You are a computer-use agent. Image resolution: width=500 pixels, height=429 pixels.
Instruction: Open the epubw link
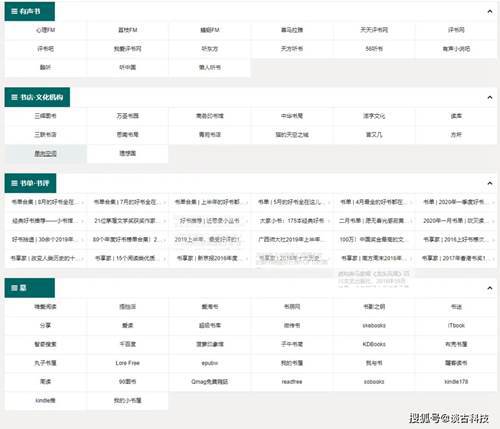[x=210, y=363]
